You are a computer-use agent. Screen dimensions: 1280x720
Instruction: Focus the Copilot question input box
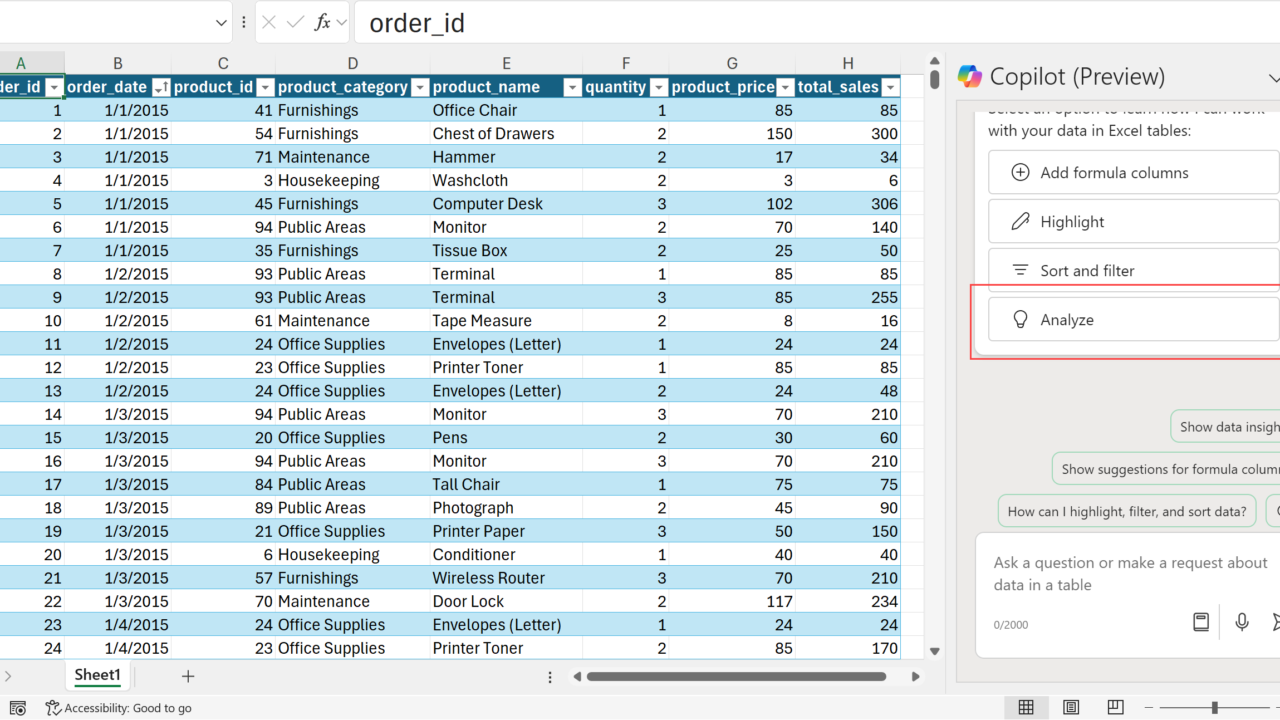pyautogui.click(x=1130, y=574)
